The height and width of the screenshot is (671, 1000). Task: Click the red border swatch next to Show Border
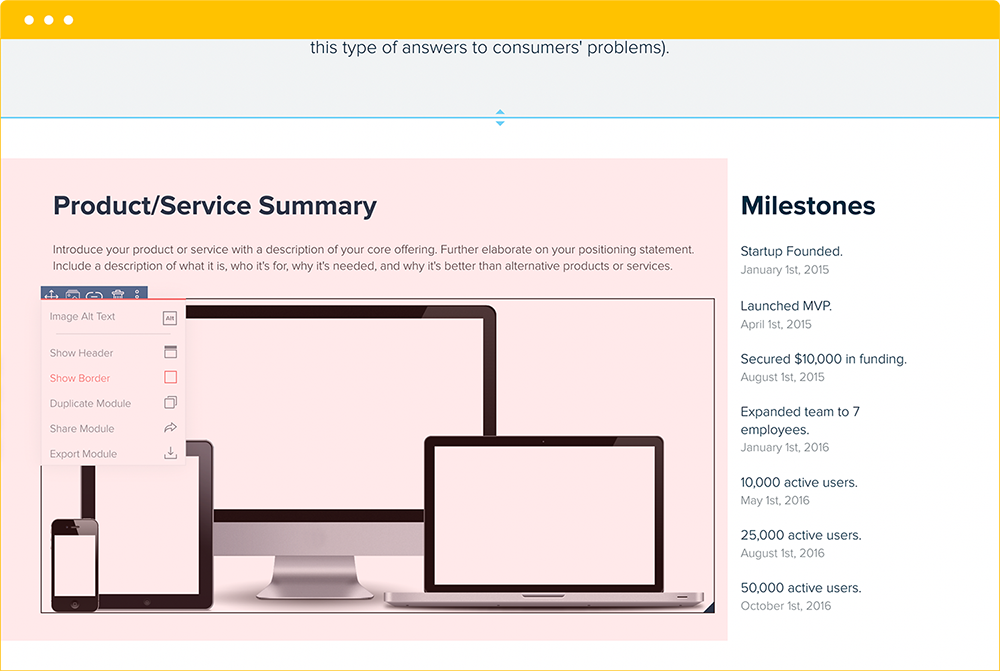(170, 377)
